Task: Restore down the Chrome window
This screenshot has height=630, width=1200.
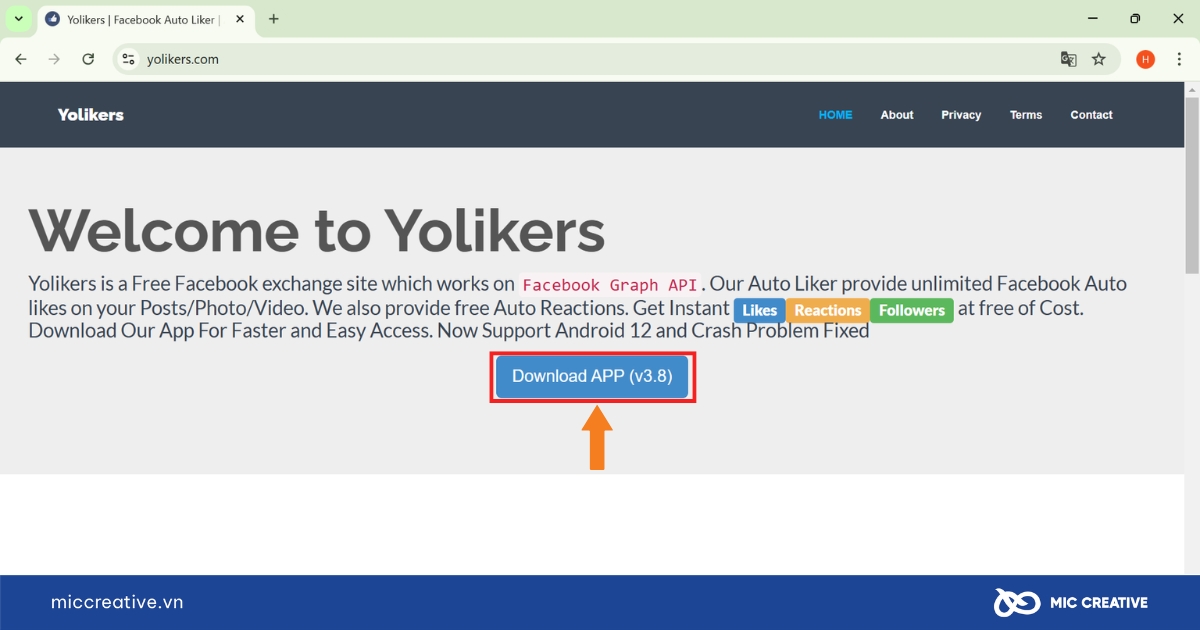Action: tap(1135, 19)
